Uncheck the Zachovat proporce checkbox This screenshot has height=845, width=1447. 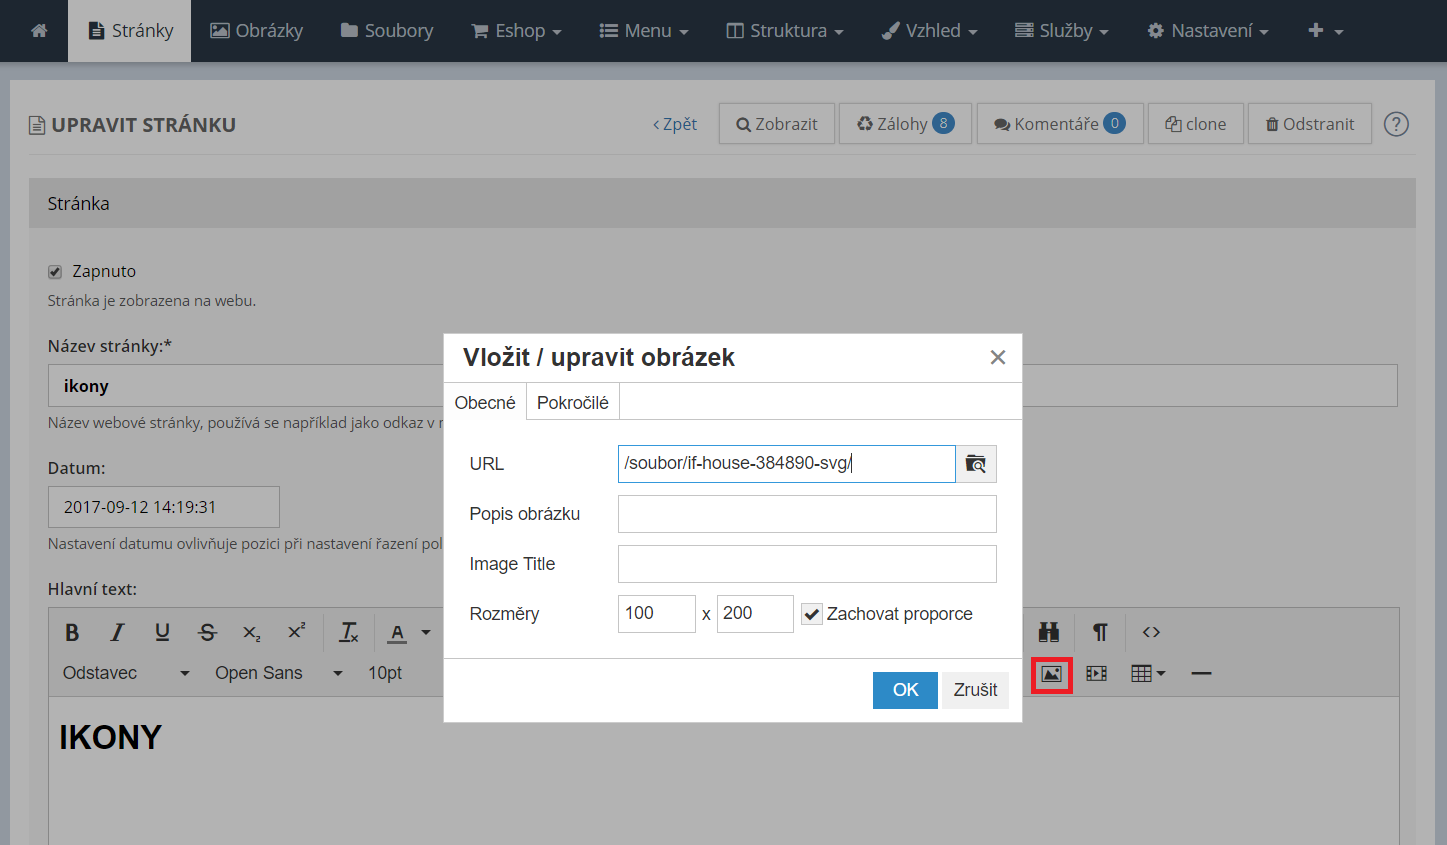pos(812,614)
